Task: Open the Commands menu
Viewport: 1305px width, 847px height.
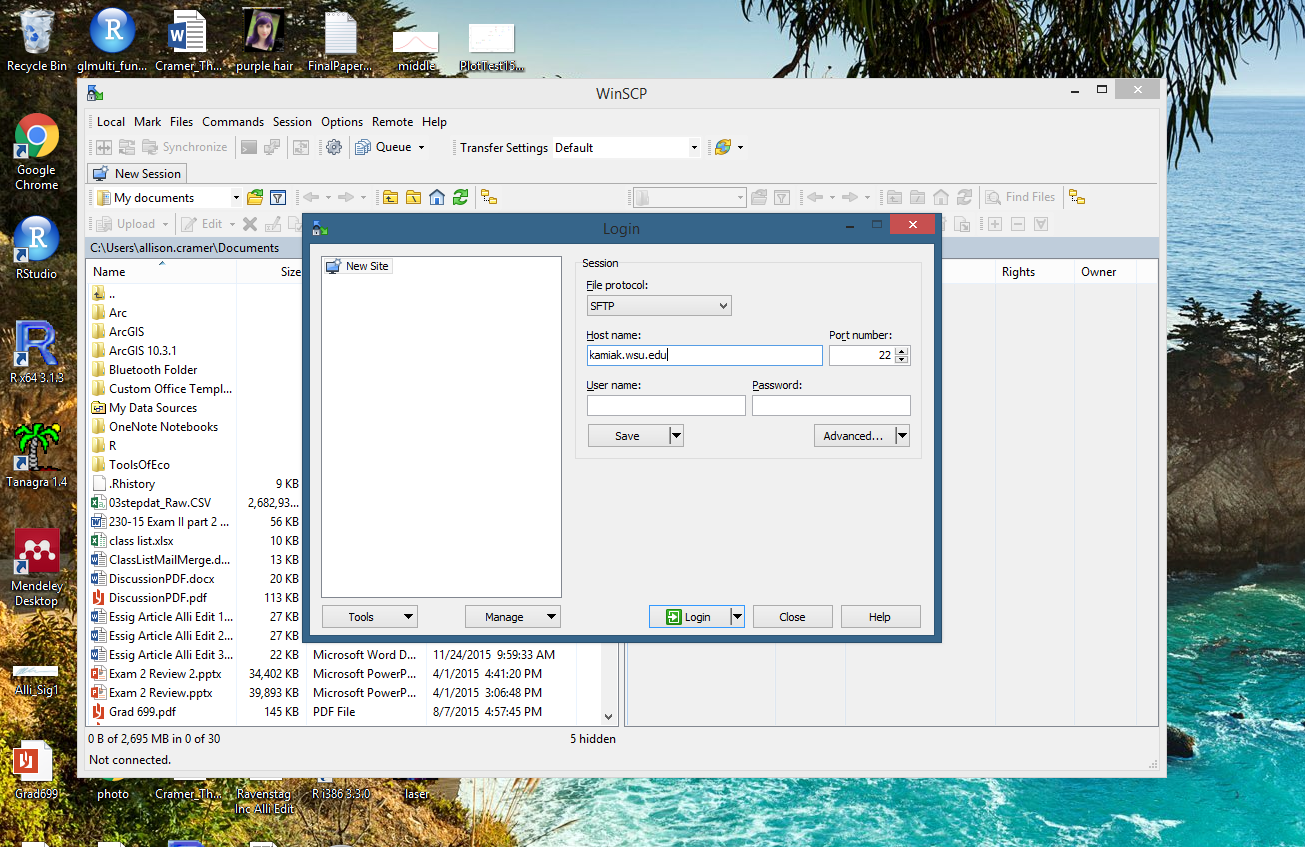Action: pos(233,121)
